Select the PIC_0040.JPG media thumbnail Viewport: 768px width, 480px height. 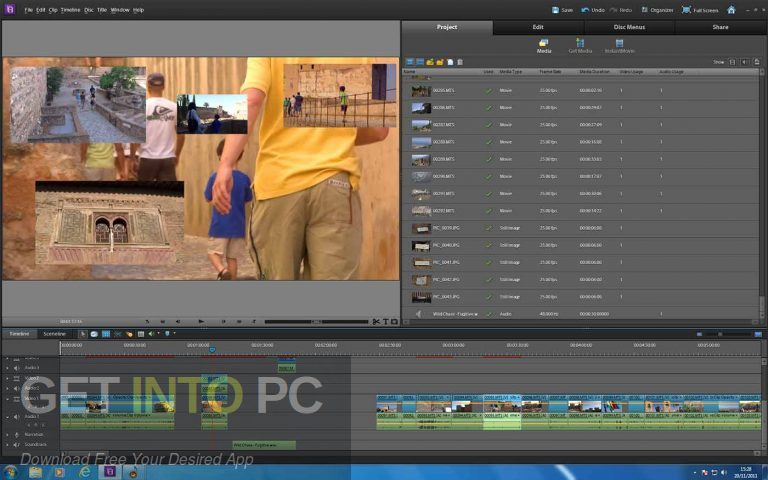pos(421,245)
